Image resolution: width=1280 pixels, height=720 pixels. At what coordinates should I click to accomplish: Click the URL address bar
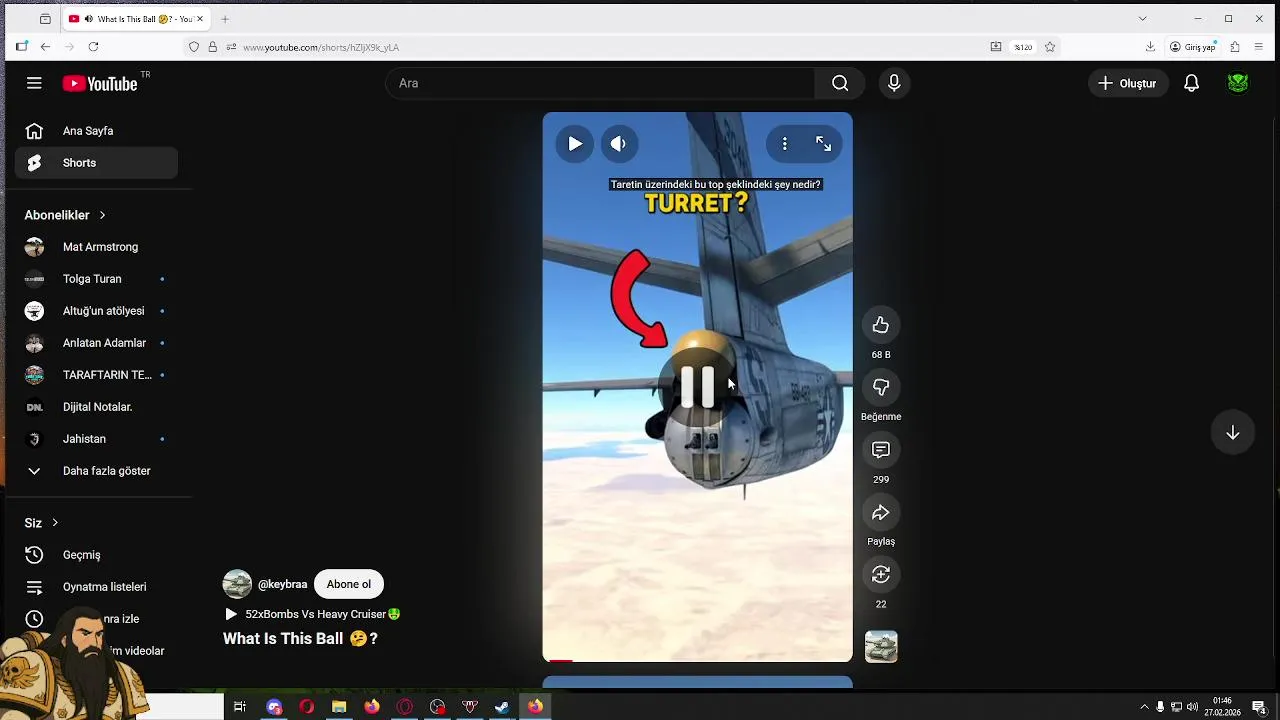click(600, 47)
